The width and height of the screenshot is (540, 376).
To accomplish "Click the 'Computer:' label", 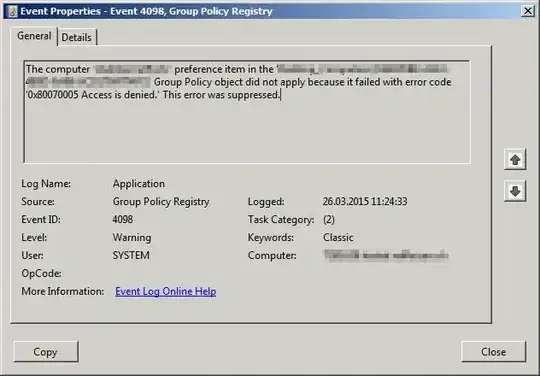I will point(272,255).
